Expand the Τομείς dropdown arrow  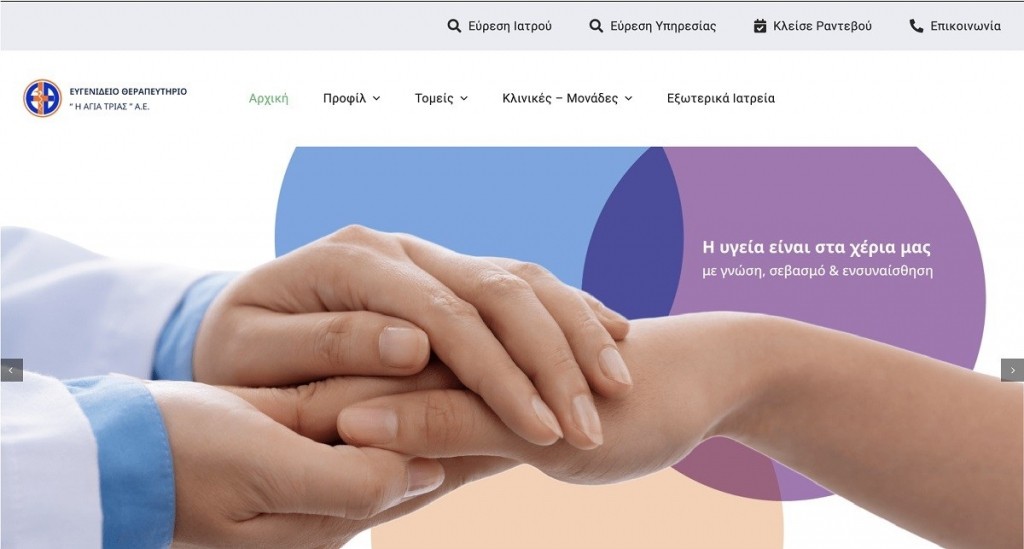(464, 99)
